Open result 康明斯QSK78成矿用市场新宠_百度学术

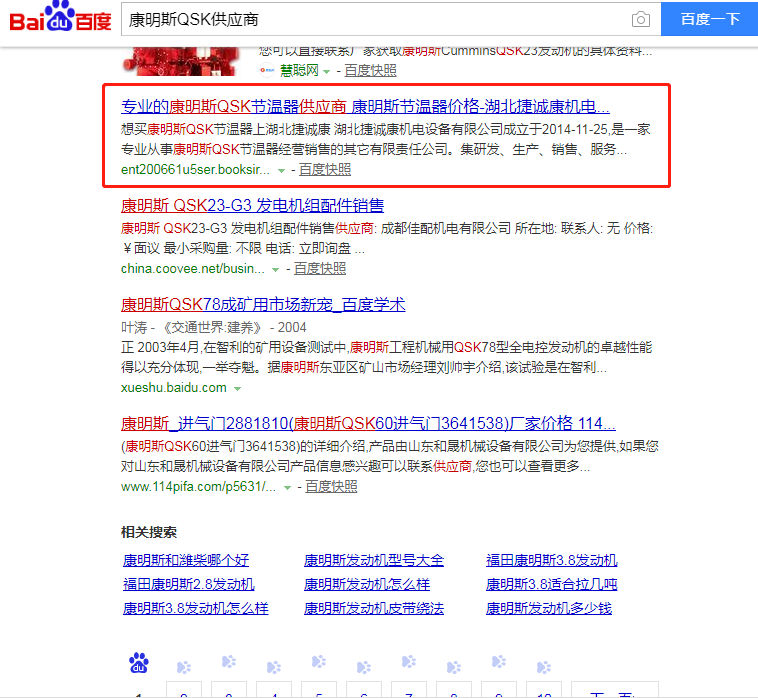[263, 305]
